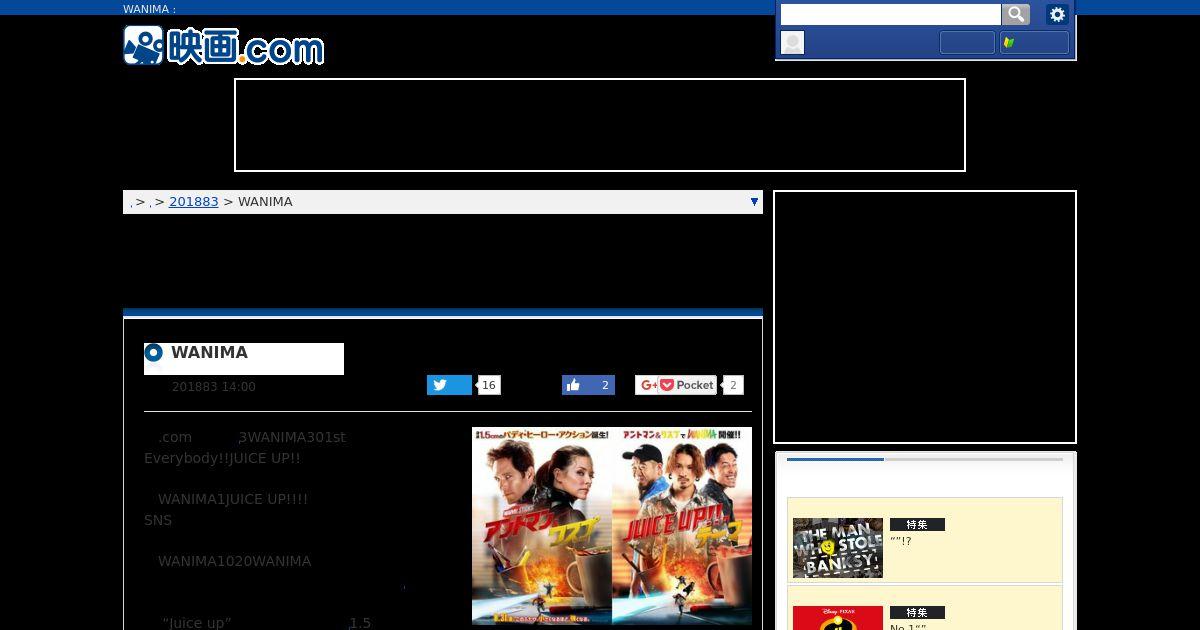This screenshot has height=630, width=1200.
Task: Expand the breadcrumb dropdown arrow
Action: (x=754, y=202)
